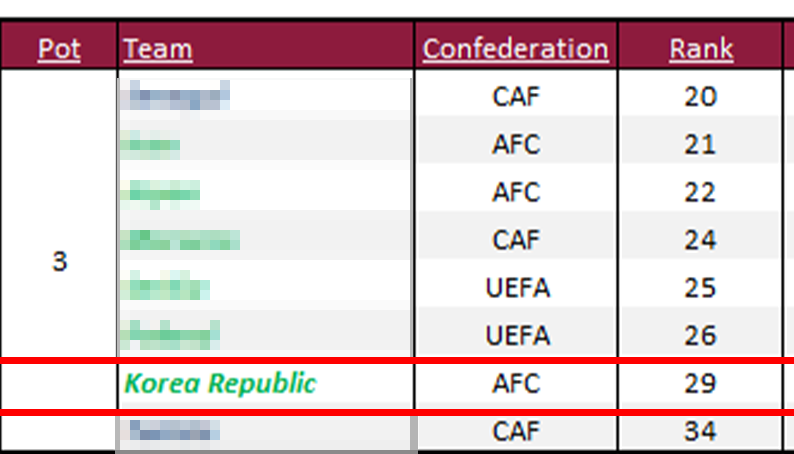Image resolution: width=794 pixels, height=454 pixels.
Task: Select AFC cell in Korea Republic row
Action: 515,383
